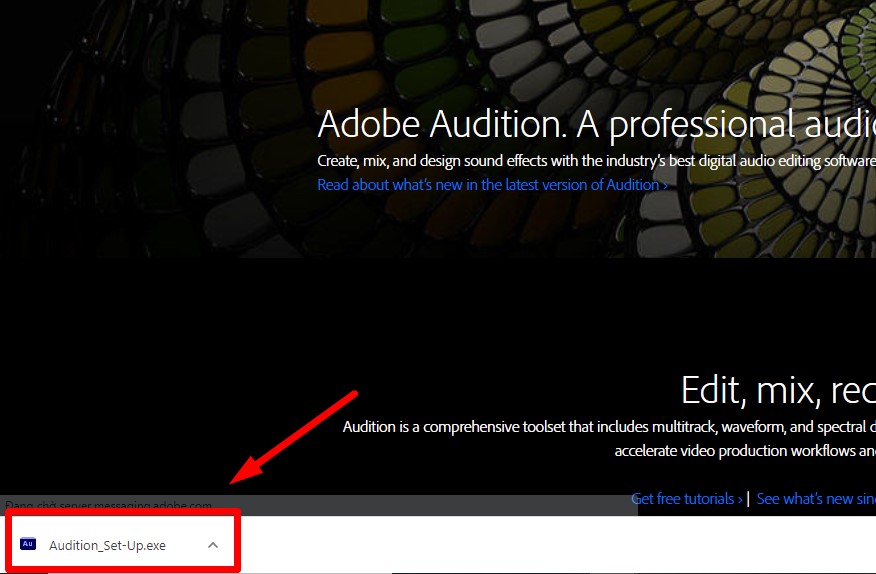Expand the chevron beside Audition_Set-Up.exe

tap(213, 545)
